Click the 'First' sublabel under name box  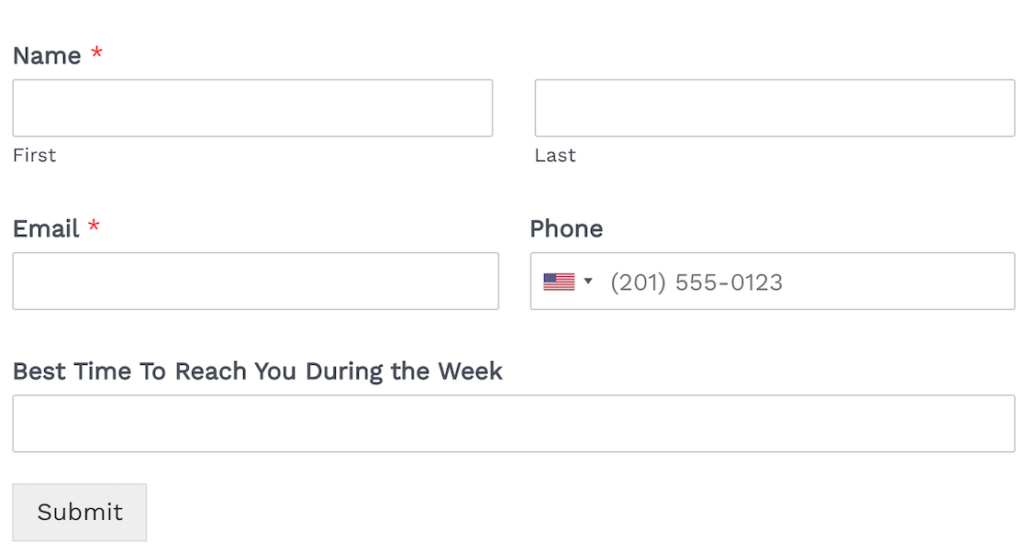click(34, 155)
